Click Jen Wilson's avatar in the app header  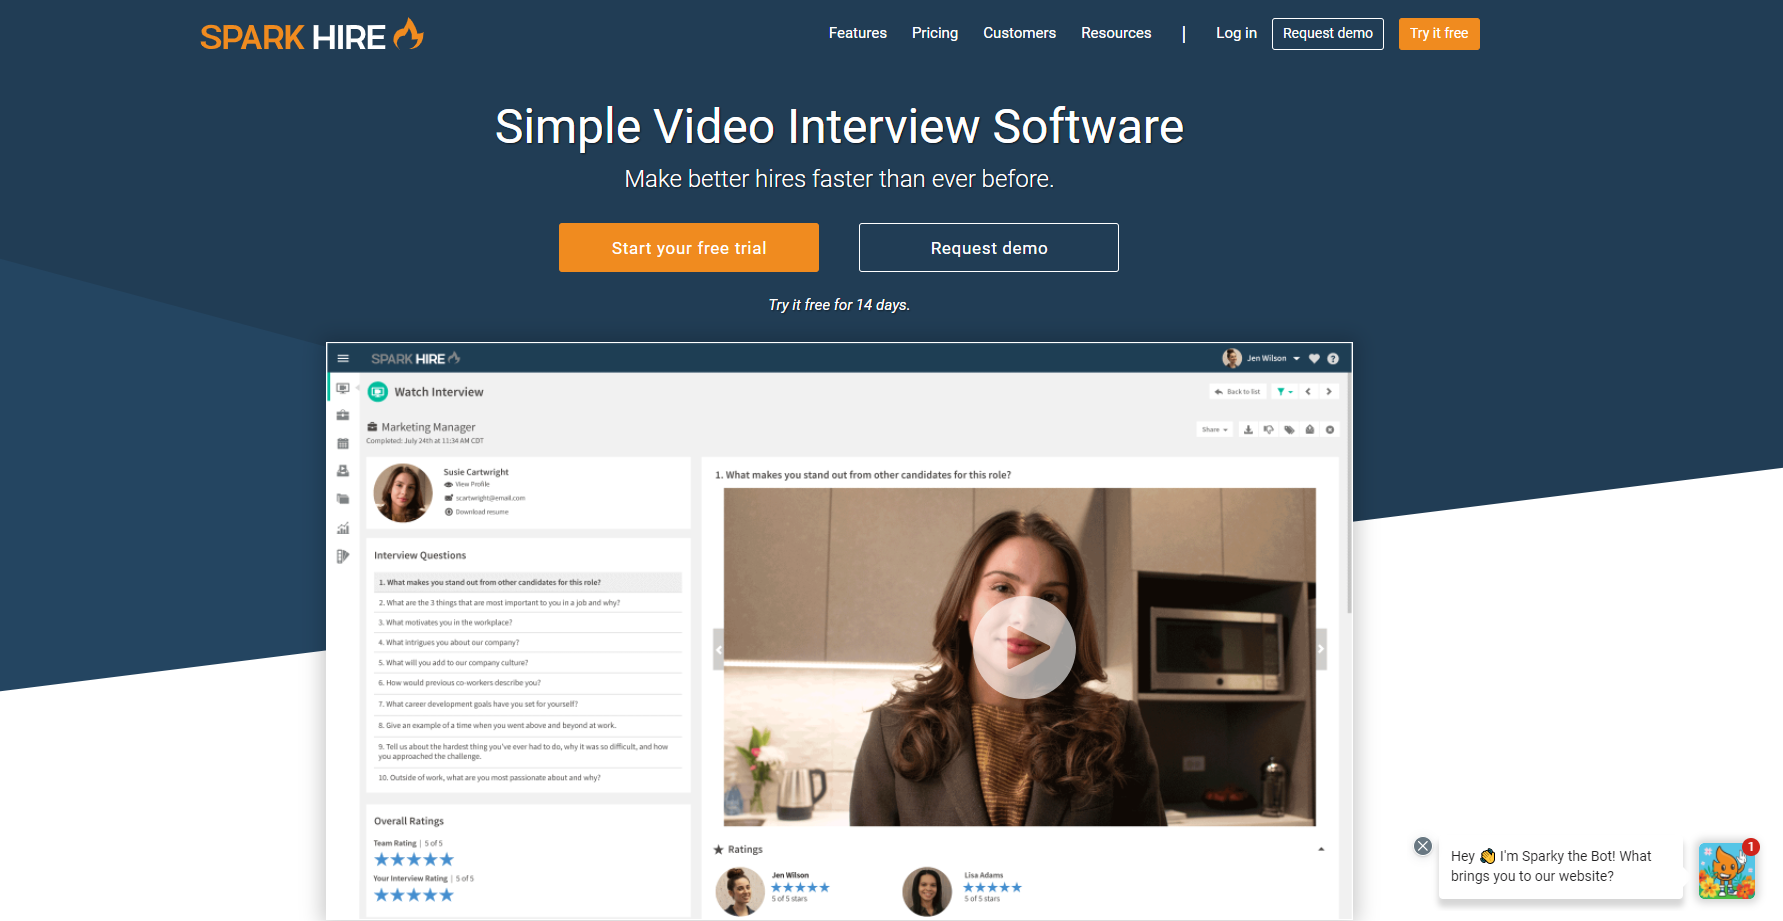pos(1232,358)
